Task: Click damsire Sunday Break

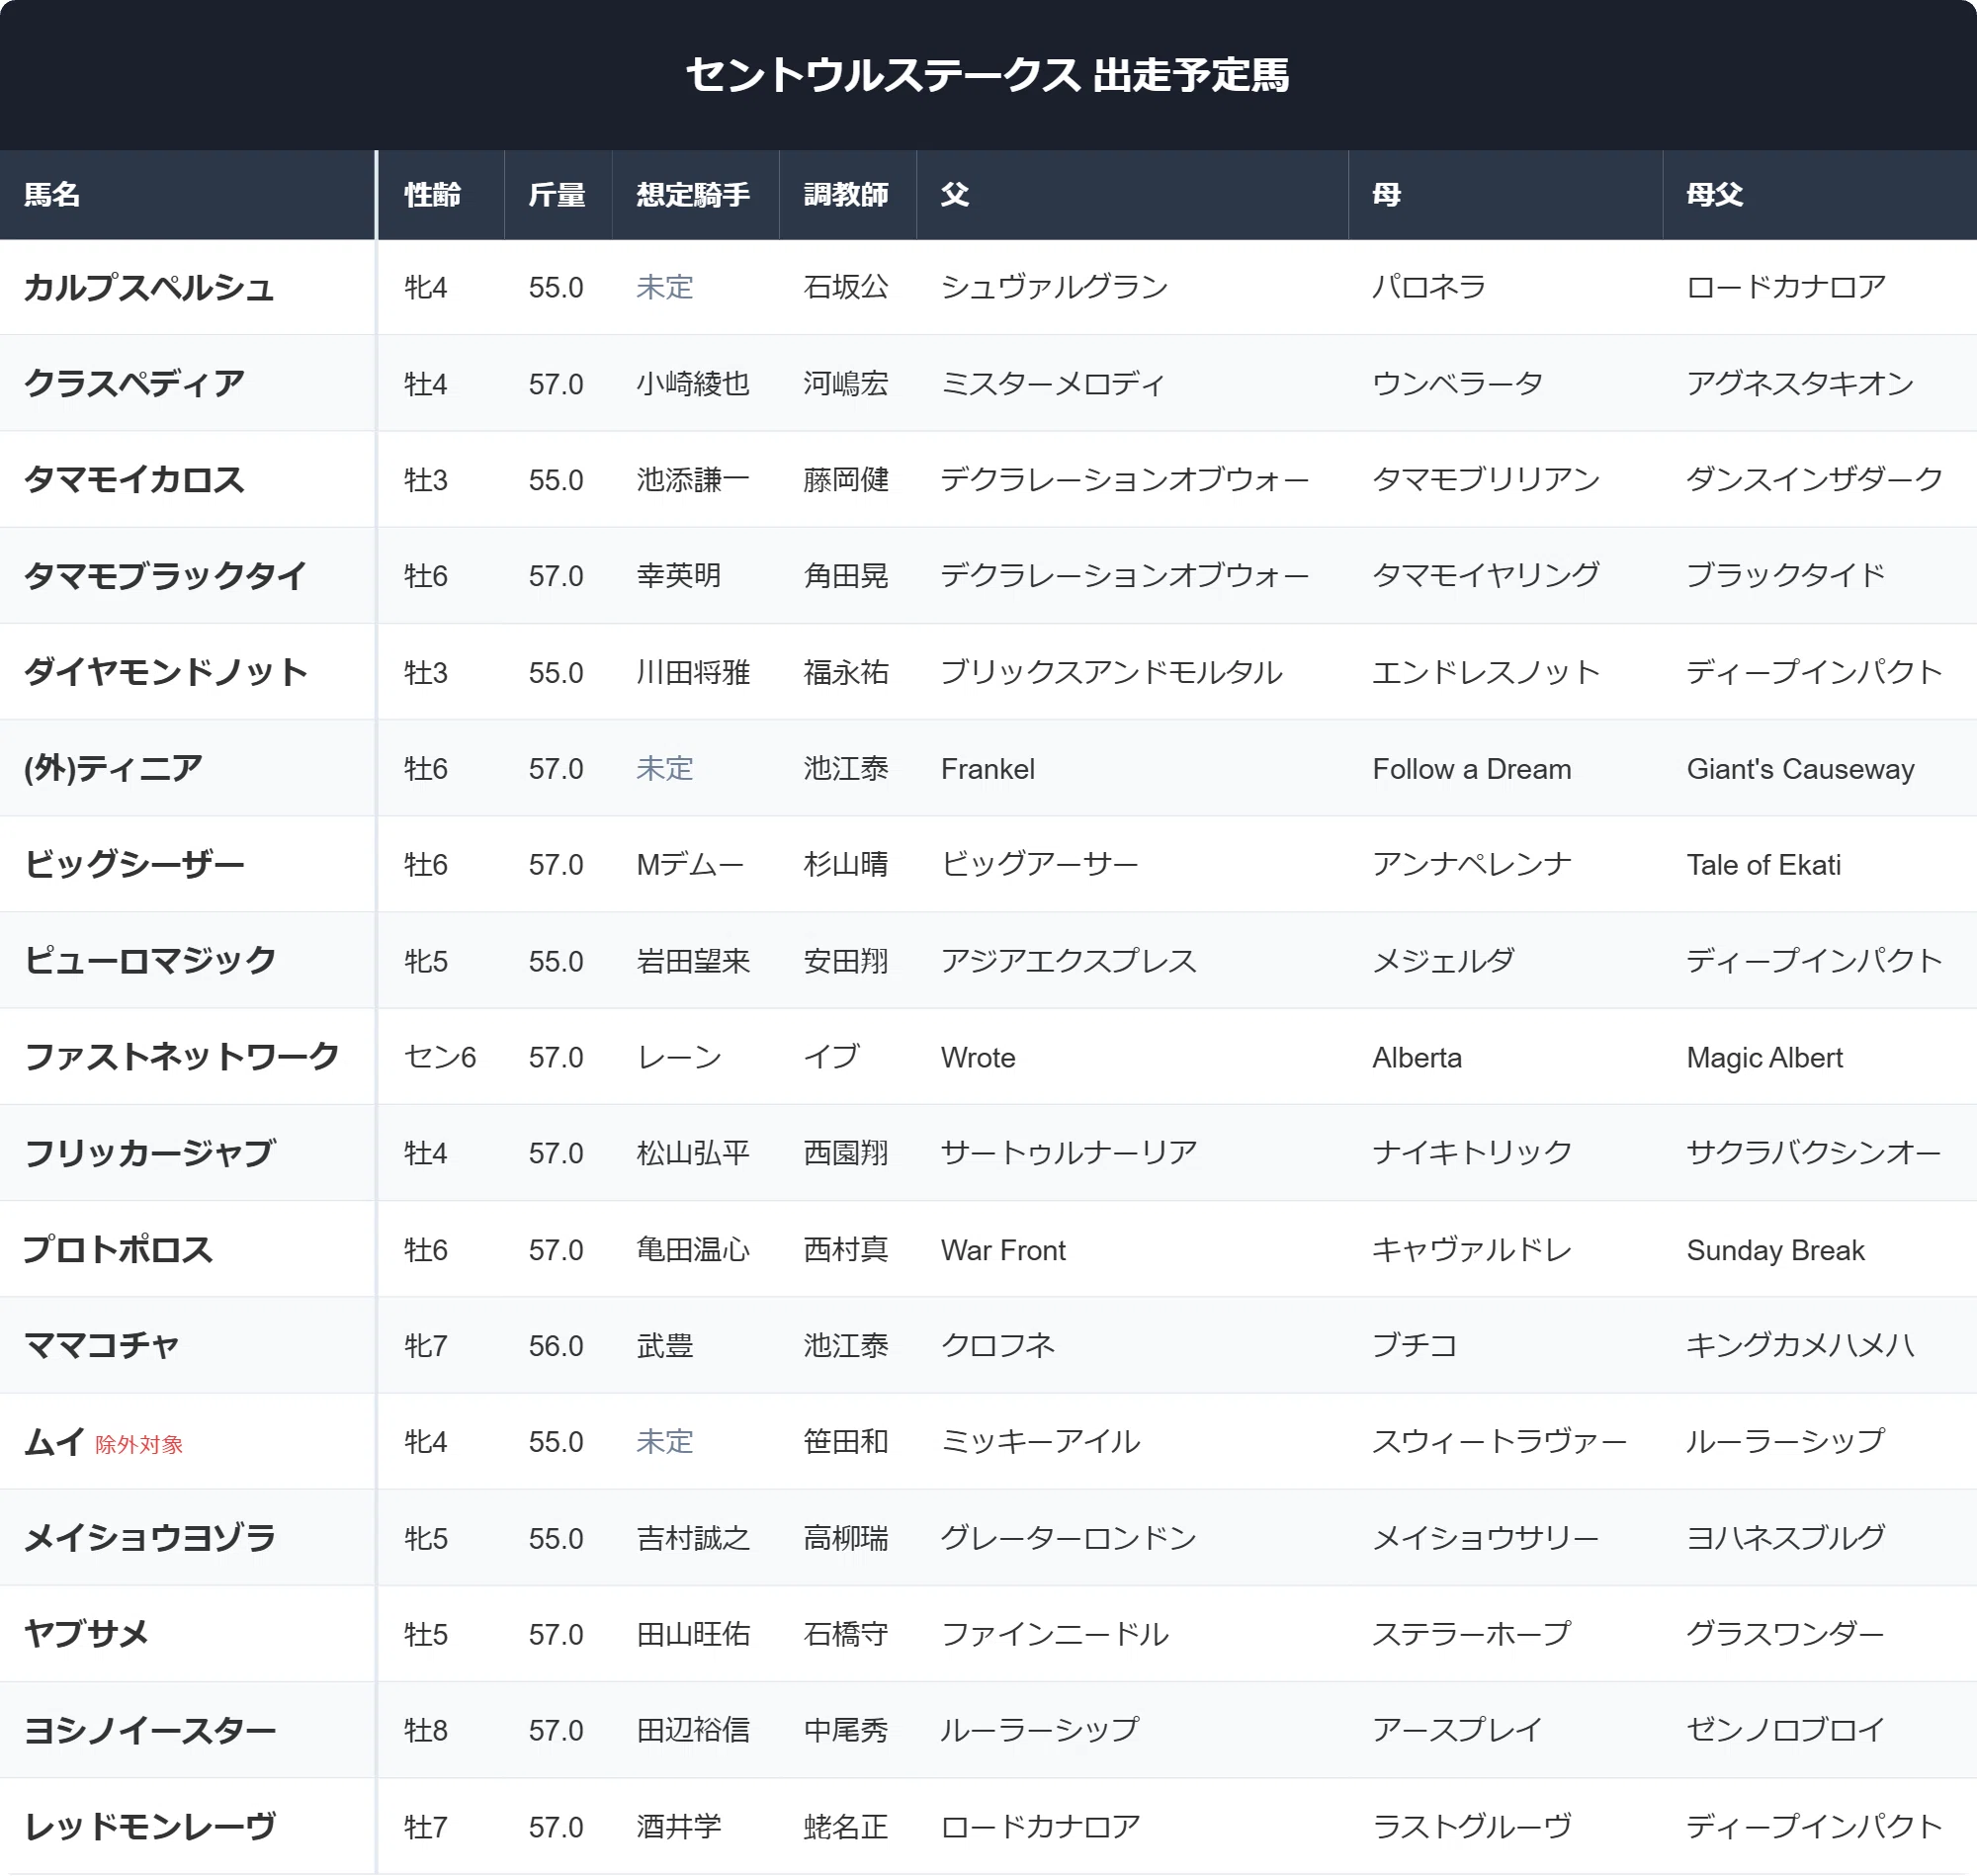Action: (x=1776, y=1250)
